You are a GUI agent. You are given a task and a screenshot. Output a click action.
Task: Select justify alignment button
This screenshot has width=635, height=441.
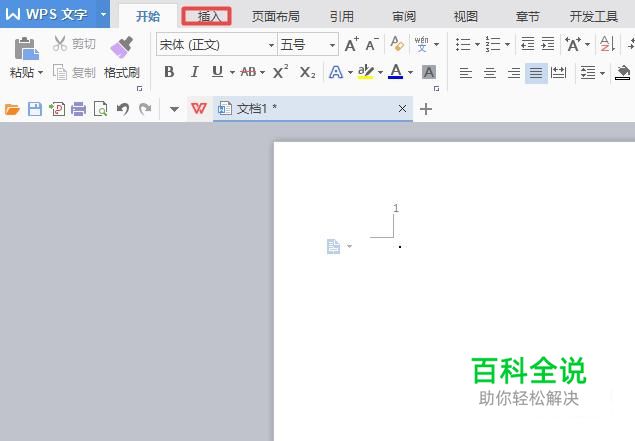(536, 73)
